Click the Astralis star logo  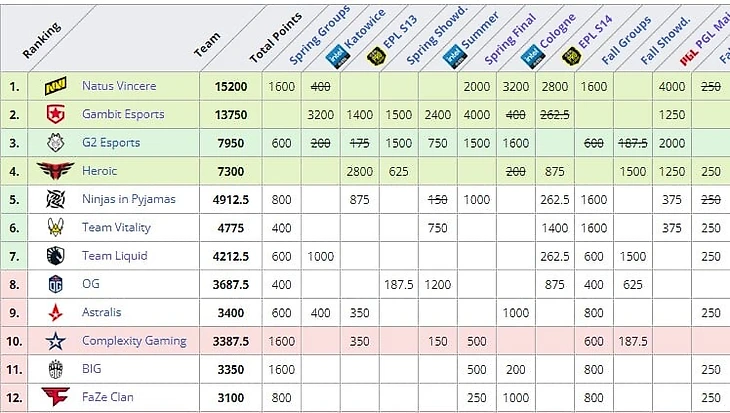point(55,312)
